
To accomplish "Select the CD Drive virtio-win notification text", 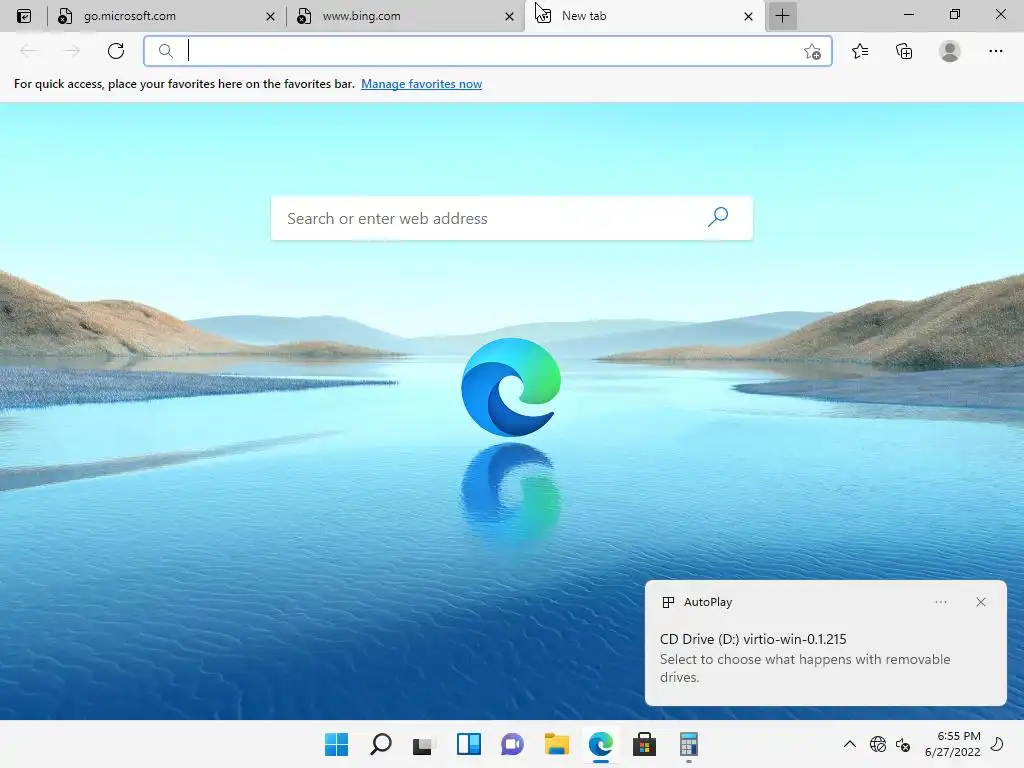I will [753, 639].
